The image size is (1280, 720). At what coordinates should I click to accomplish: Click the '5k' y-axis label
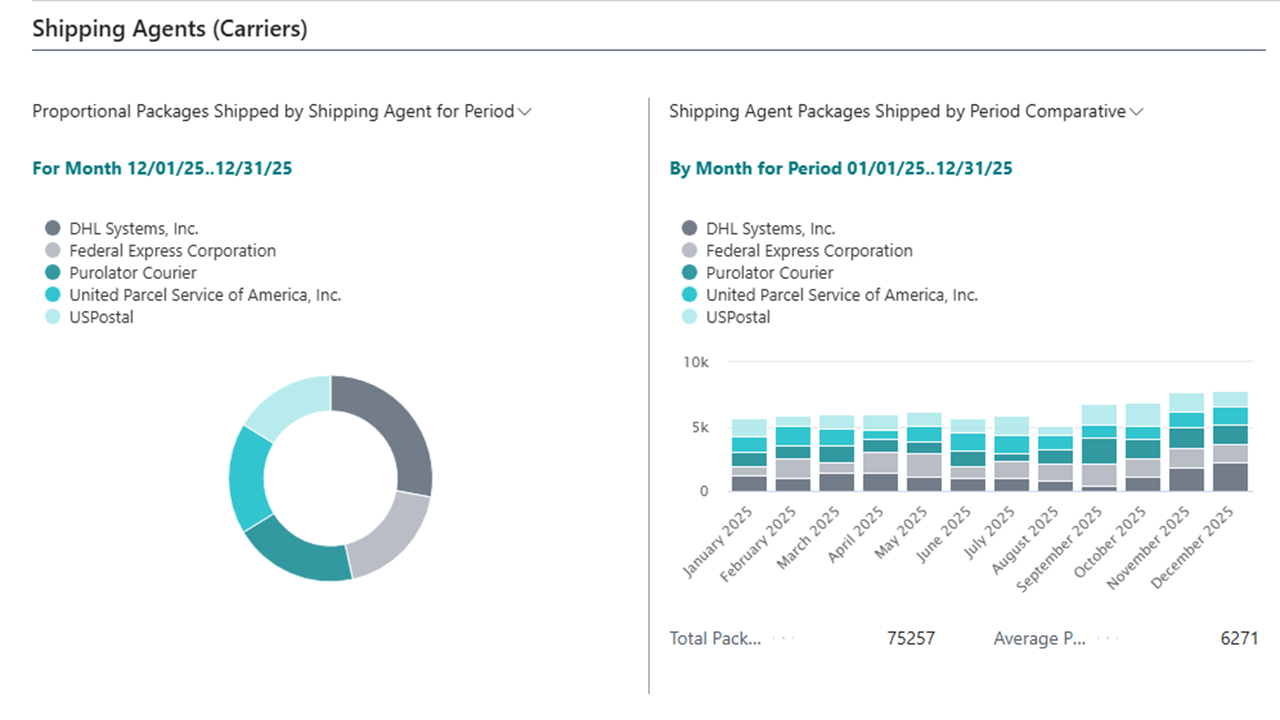coord(700,427)
